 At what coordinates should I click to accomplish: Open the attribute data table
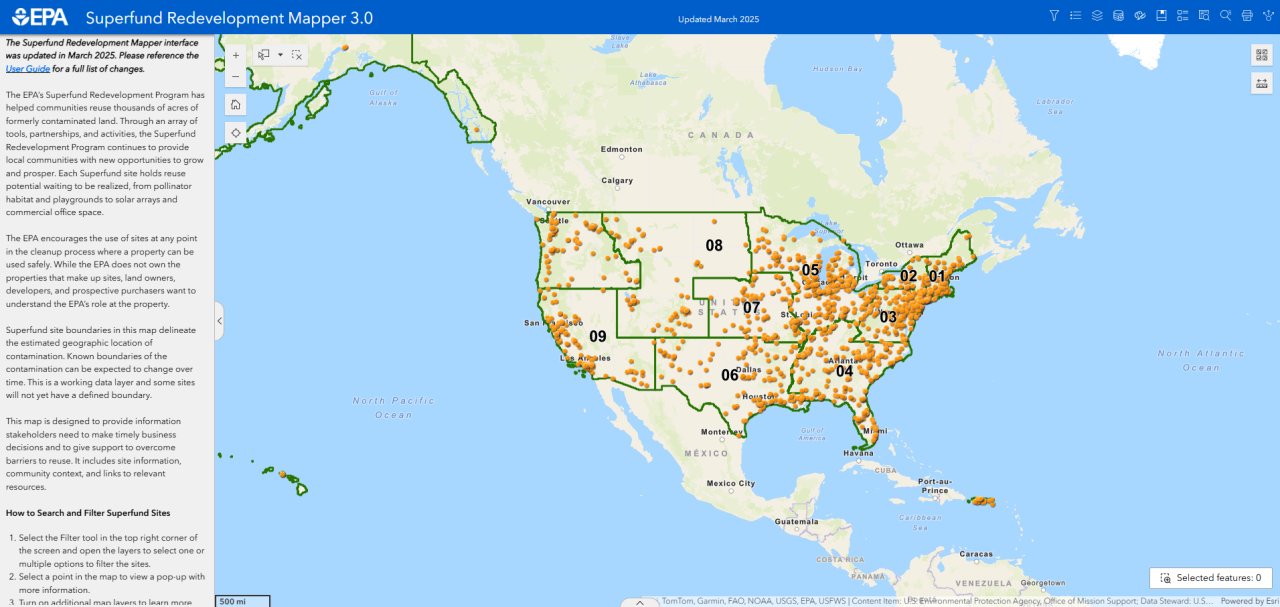[x=1119, y=15]
